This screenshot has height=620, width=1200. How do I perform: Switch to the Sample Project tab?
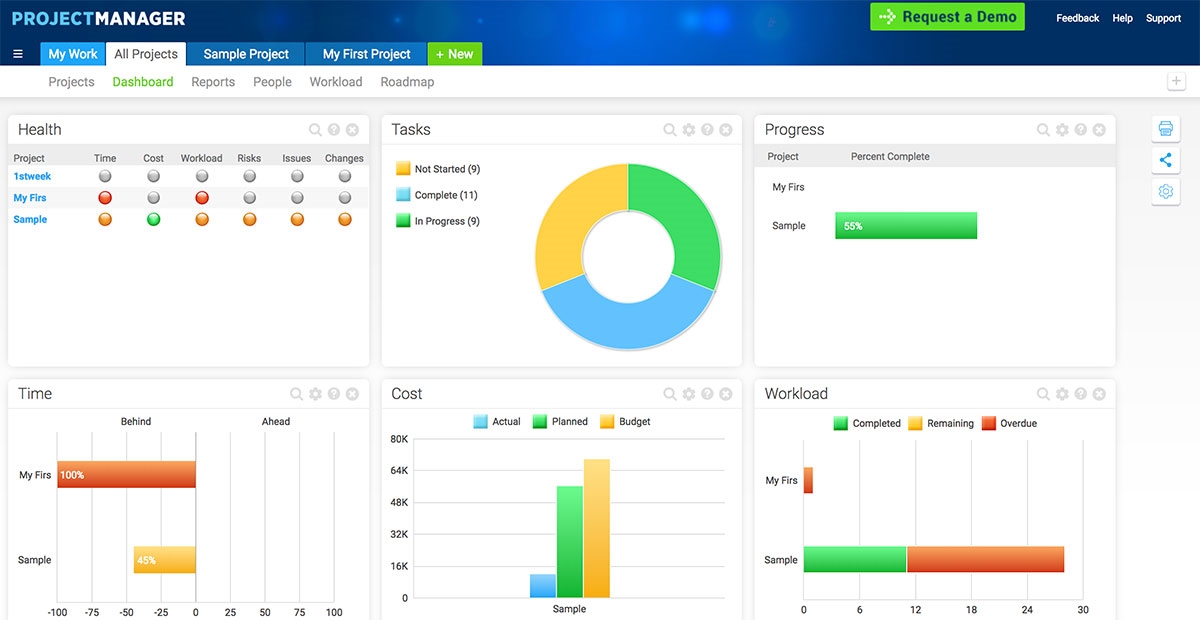(246, 54)
